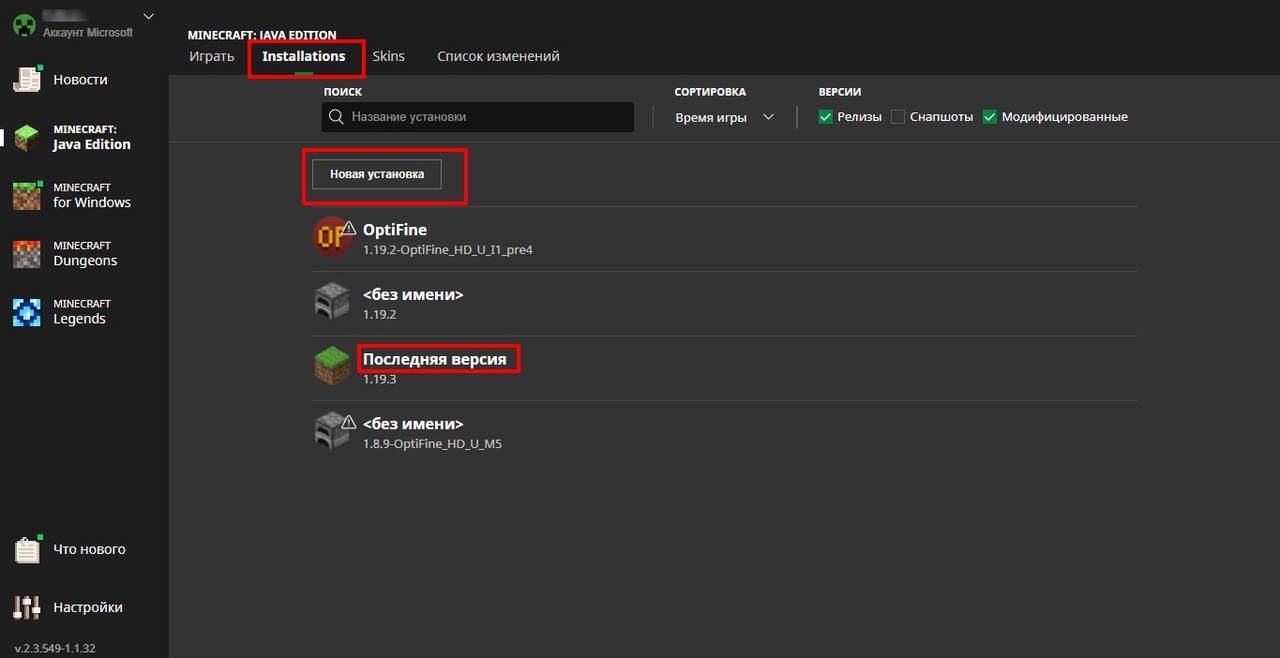The height and width of the screenshot is (658, 1280).
Task: Click the OptiFine installation icon
Action: [x=331, y=237]
